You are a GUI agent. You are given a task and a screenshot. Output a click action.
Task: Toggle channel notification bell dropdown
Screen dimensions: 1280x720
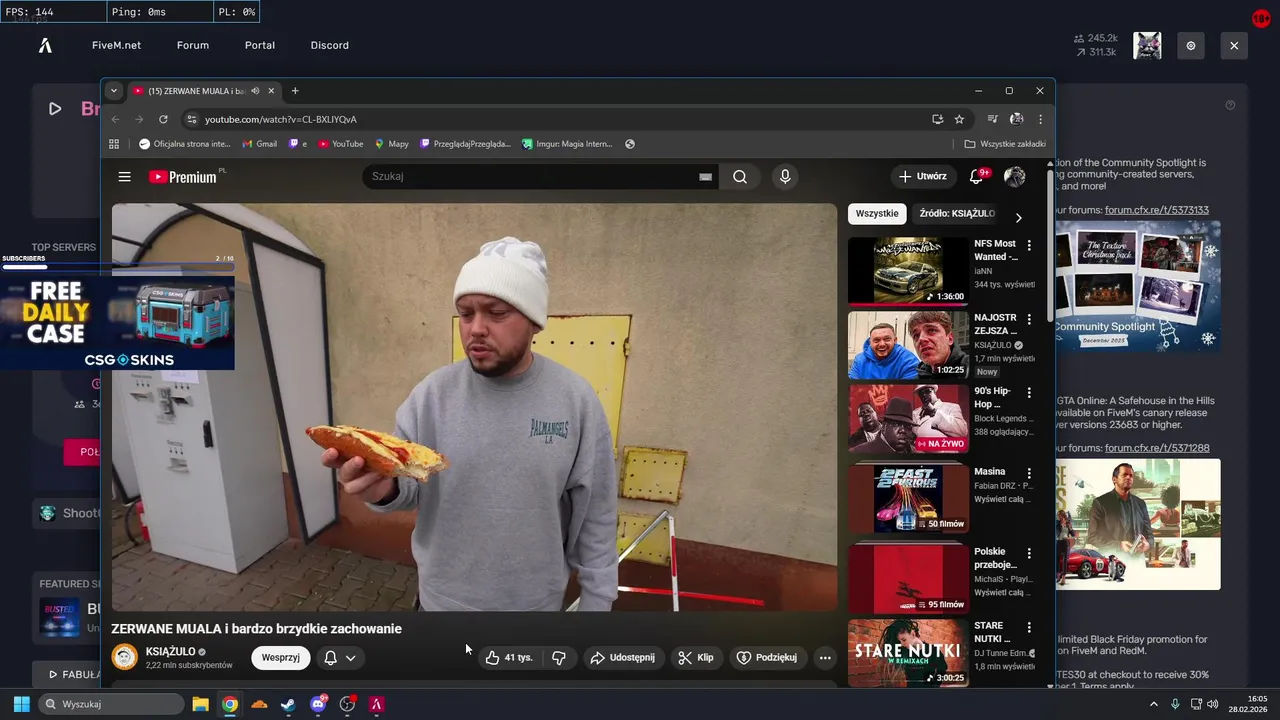tap(339, 658)
